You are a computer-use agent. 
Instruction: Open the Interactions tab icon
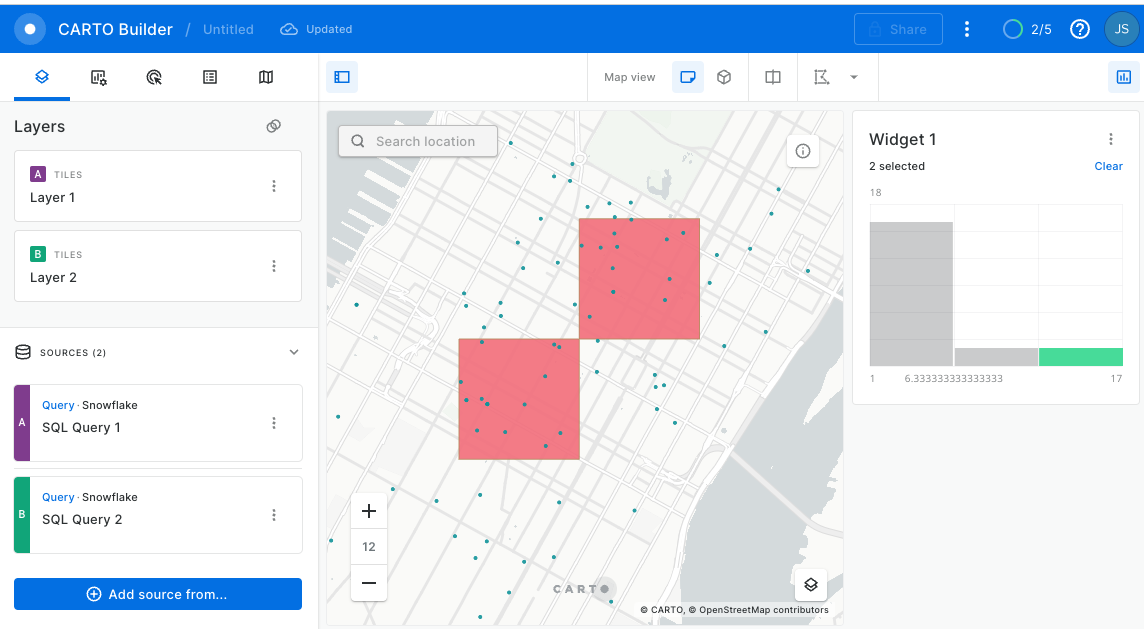click(154, 77)
